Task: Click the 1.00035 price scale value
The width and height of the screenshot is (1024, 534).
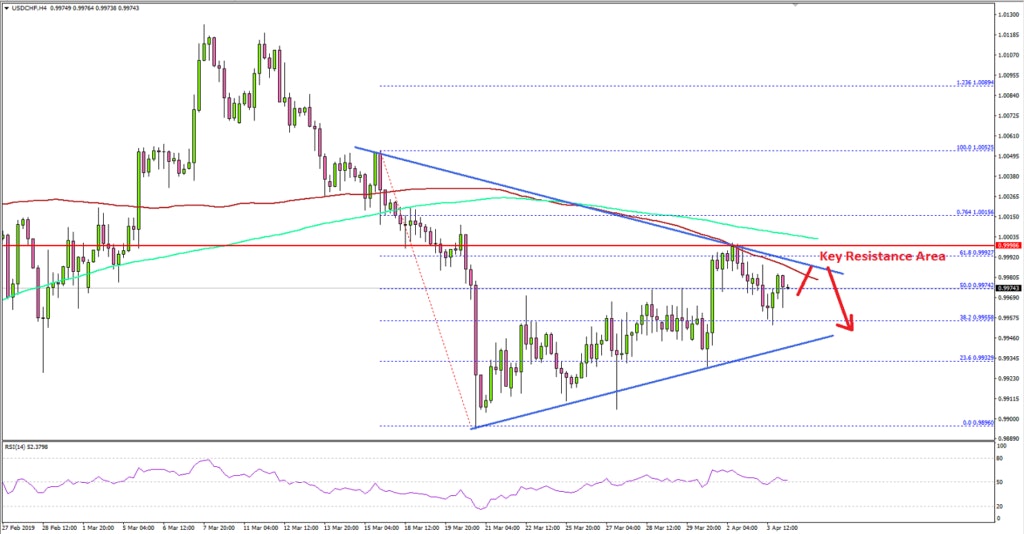Action: [1009, 237]
